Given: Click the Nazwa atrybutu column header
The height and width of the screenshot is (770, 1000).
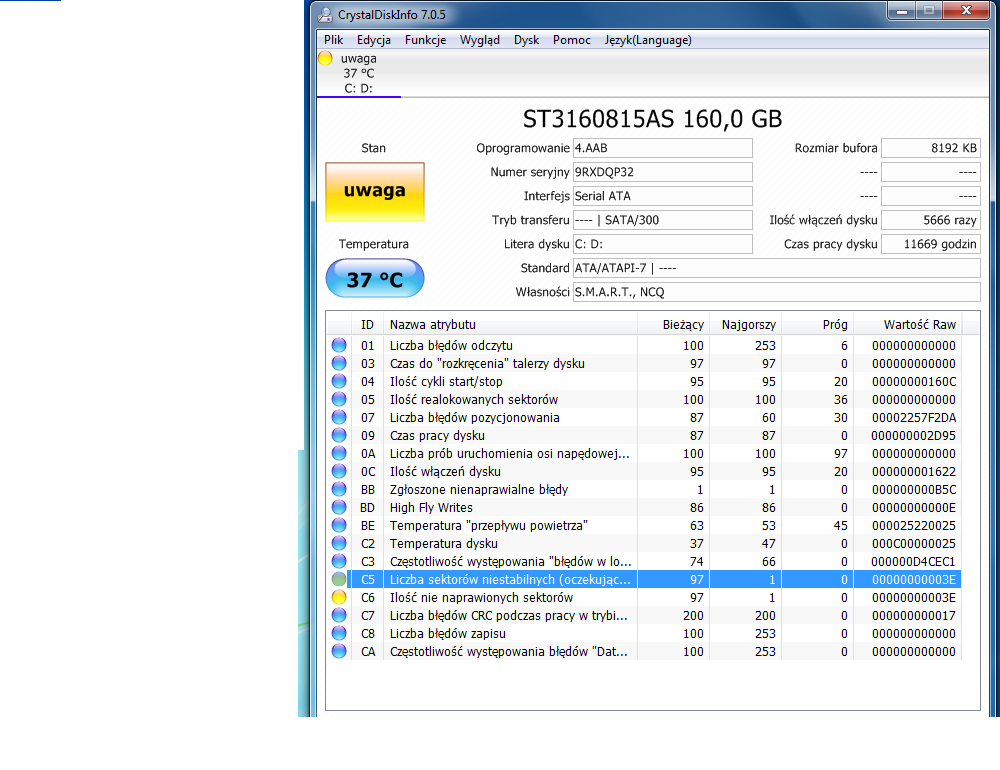Looking at the screenshot, I should (x=510, y=325).
